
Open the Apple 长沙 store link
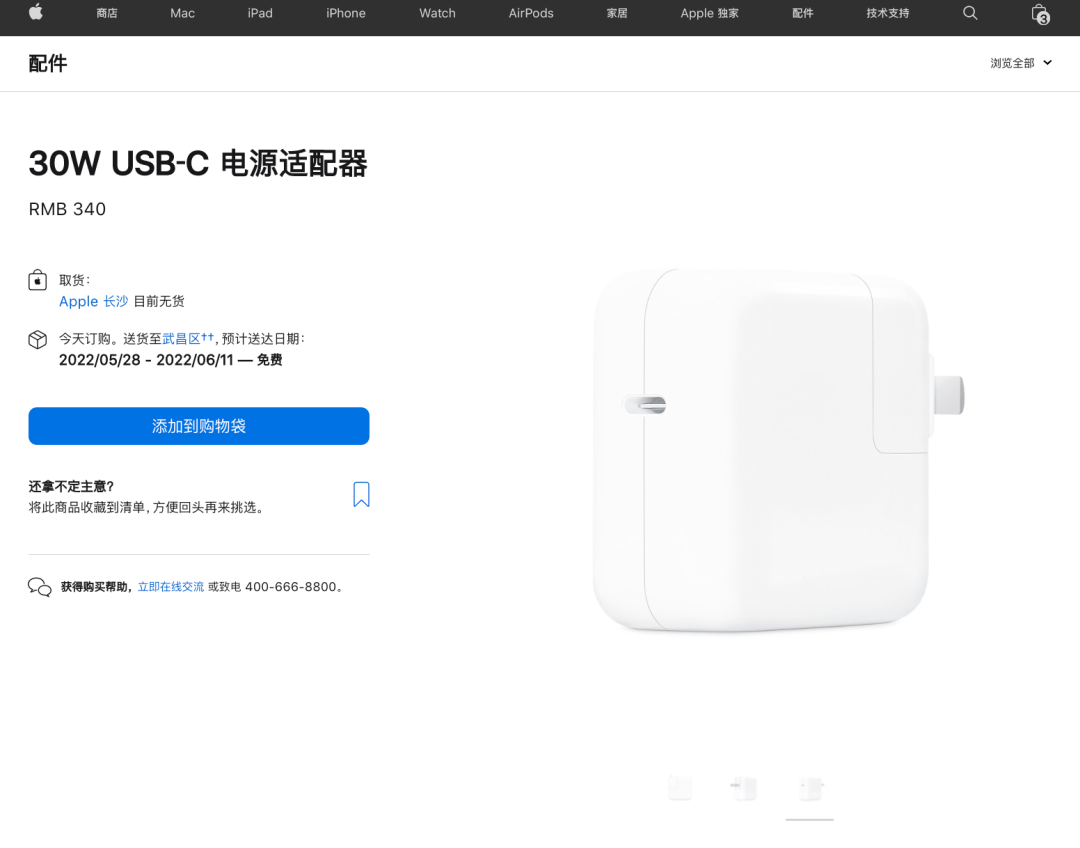(93, 301)
